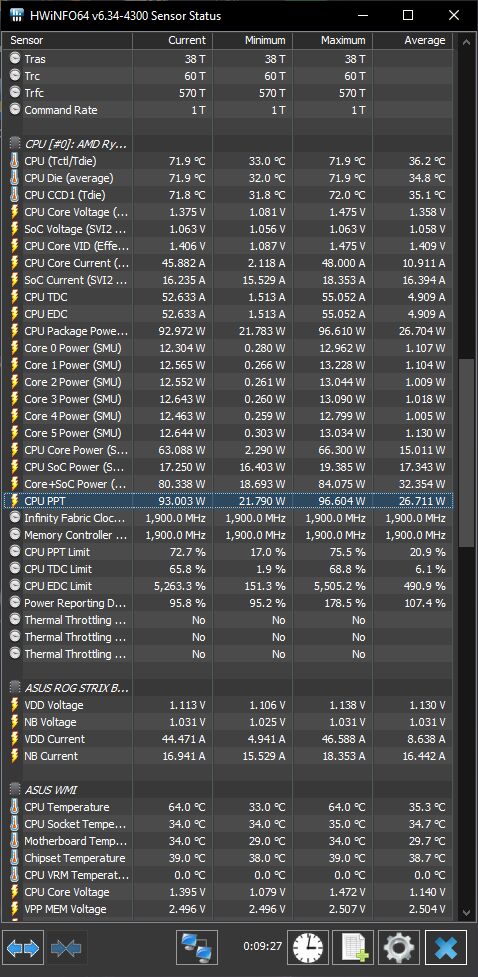This screenshot has height=977, width=478.
Task: Close the window via title bar X
Action: pos(454,15)
